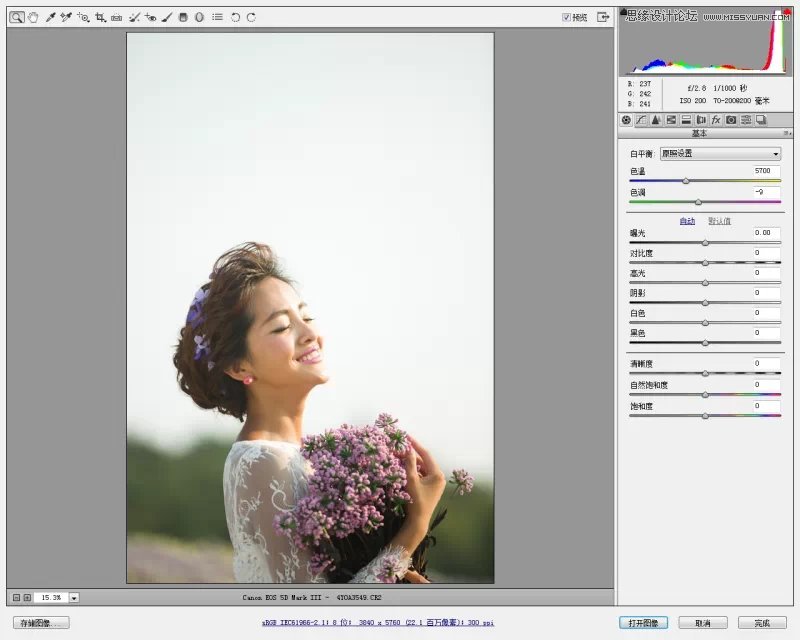
Task: Select the Crop tool
Action: coord(100,17)
